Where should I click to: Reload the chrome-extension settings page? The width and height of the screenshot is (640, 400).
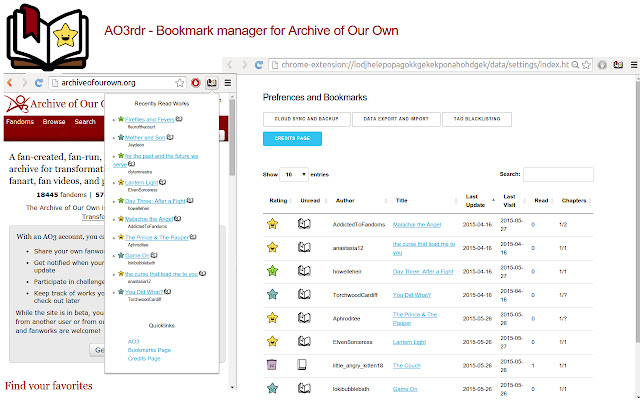[258, 64]
